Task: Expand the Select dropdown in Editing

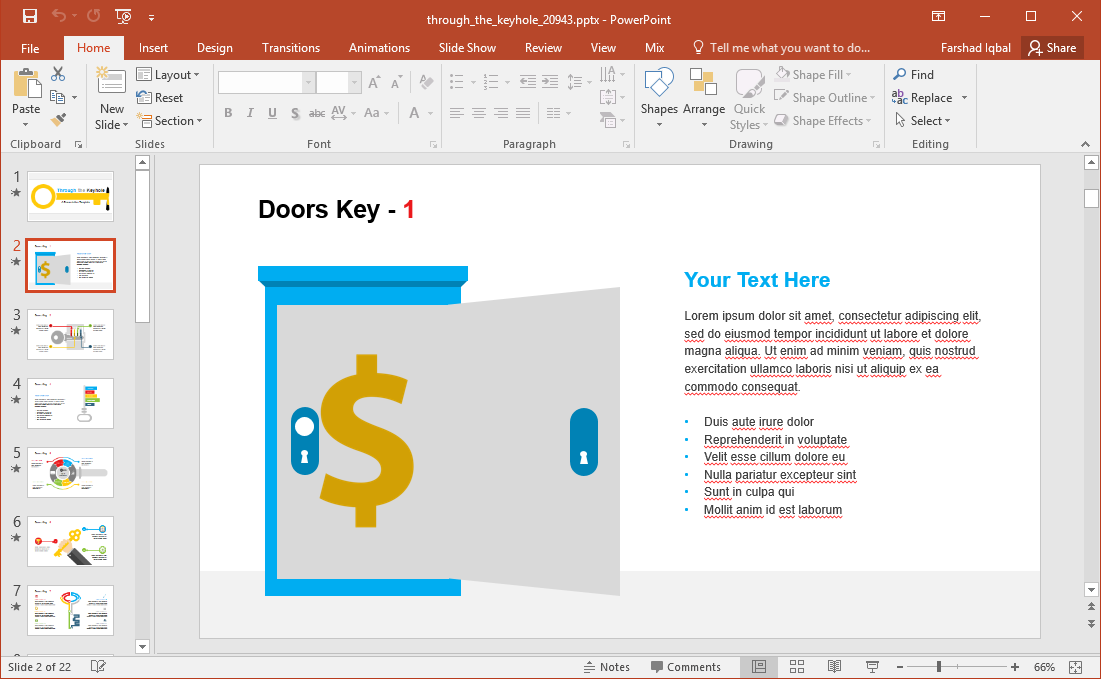Action: pos(930,121)
